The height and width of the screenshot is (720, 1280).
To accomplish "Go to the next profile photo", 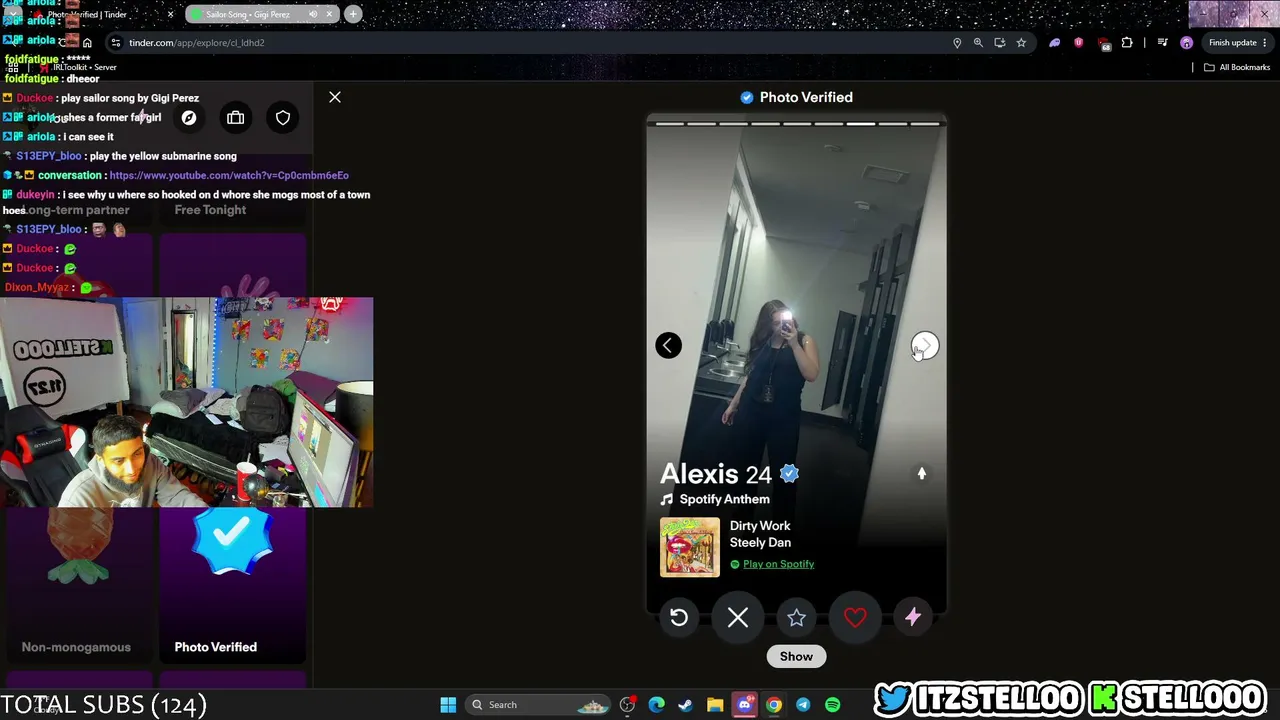I will click(x=925, y=346).
